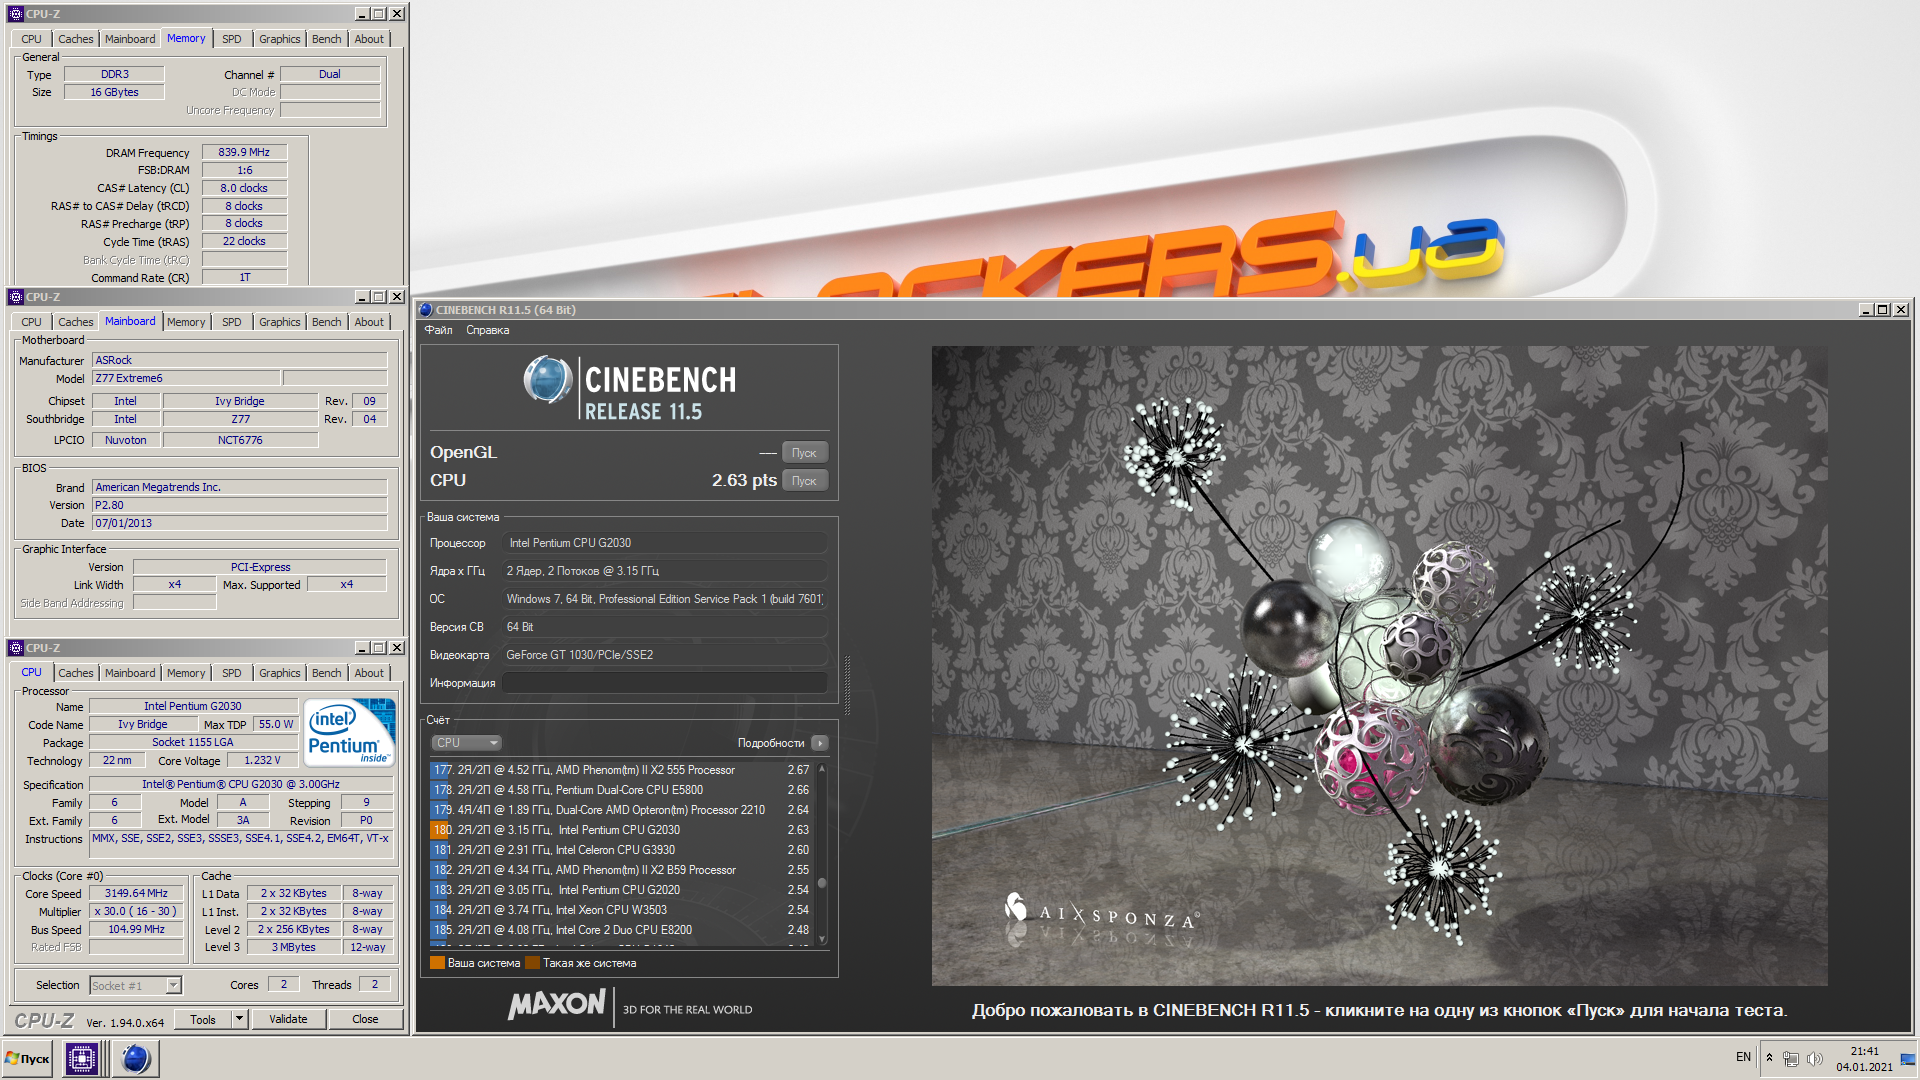Open CPU tab in top CPU-Z window

point(31,39)
